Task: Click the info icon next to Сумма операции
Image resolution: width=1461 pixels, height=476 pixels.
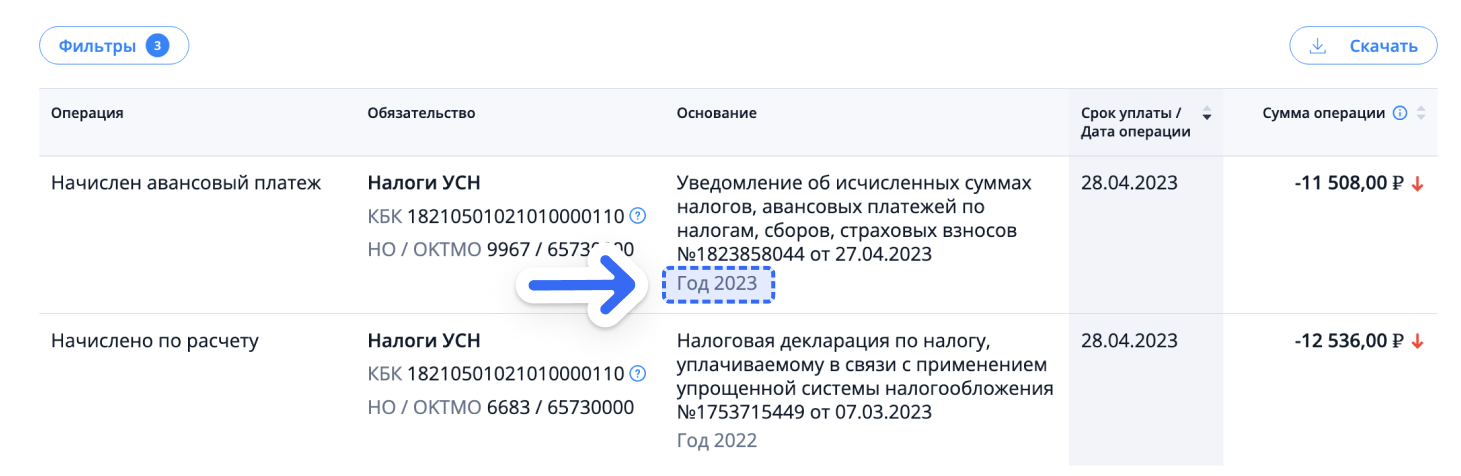Action: tap(1400, 113)
